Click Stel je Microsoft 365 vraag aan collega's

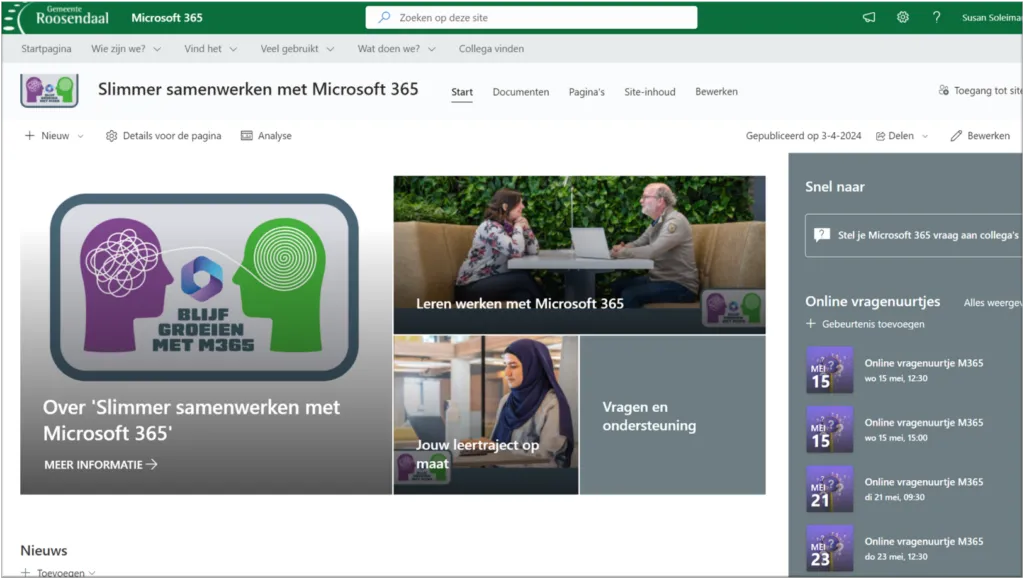point(914,235)
